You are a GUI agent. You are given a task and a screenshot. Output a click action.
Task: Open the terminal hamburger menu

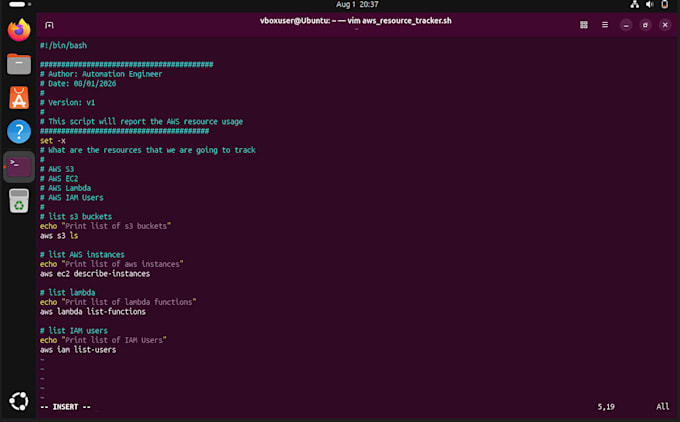(x=605, y=25)
